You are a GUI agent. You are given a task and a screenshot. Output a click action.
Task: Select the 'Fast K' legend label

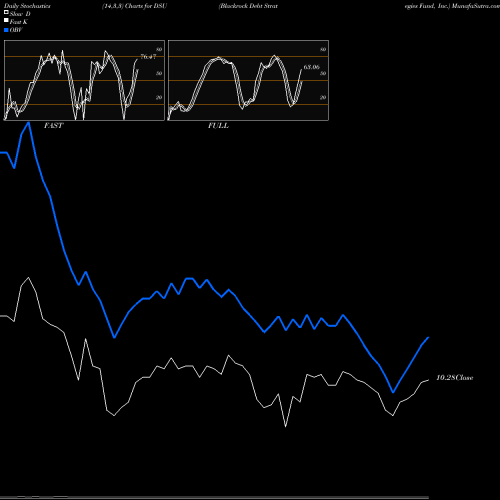point(19,22)
